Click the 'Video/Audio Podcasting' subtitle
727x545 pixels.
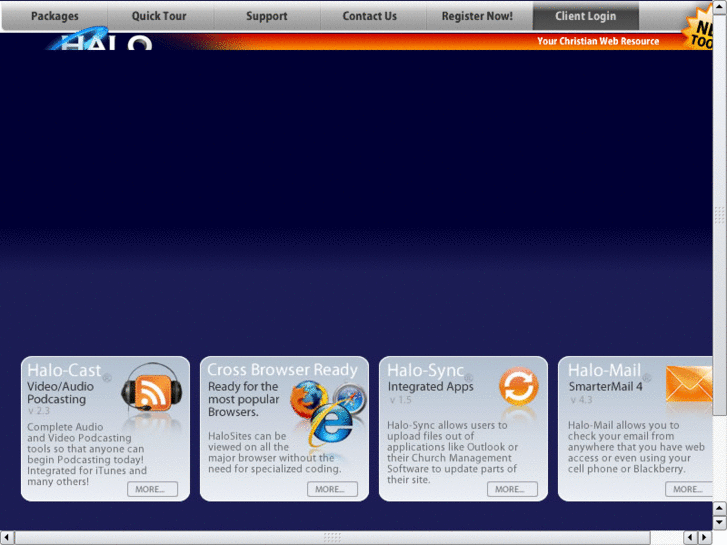click(60, 392)
